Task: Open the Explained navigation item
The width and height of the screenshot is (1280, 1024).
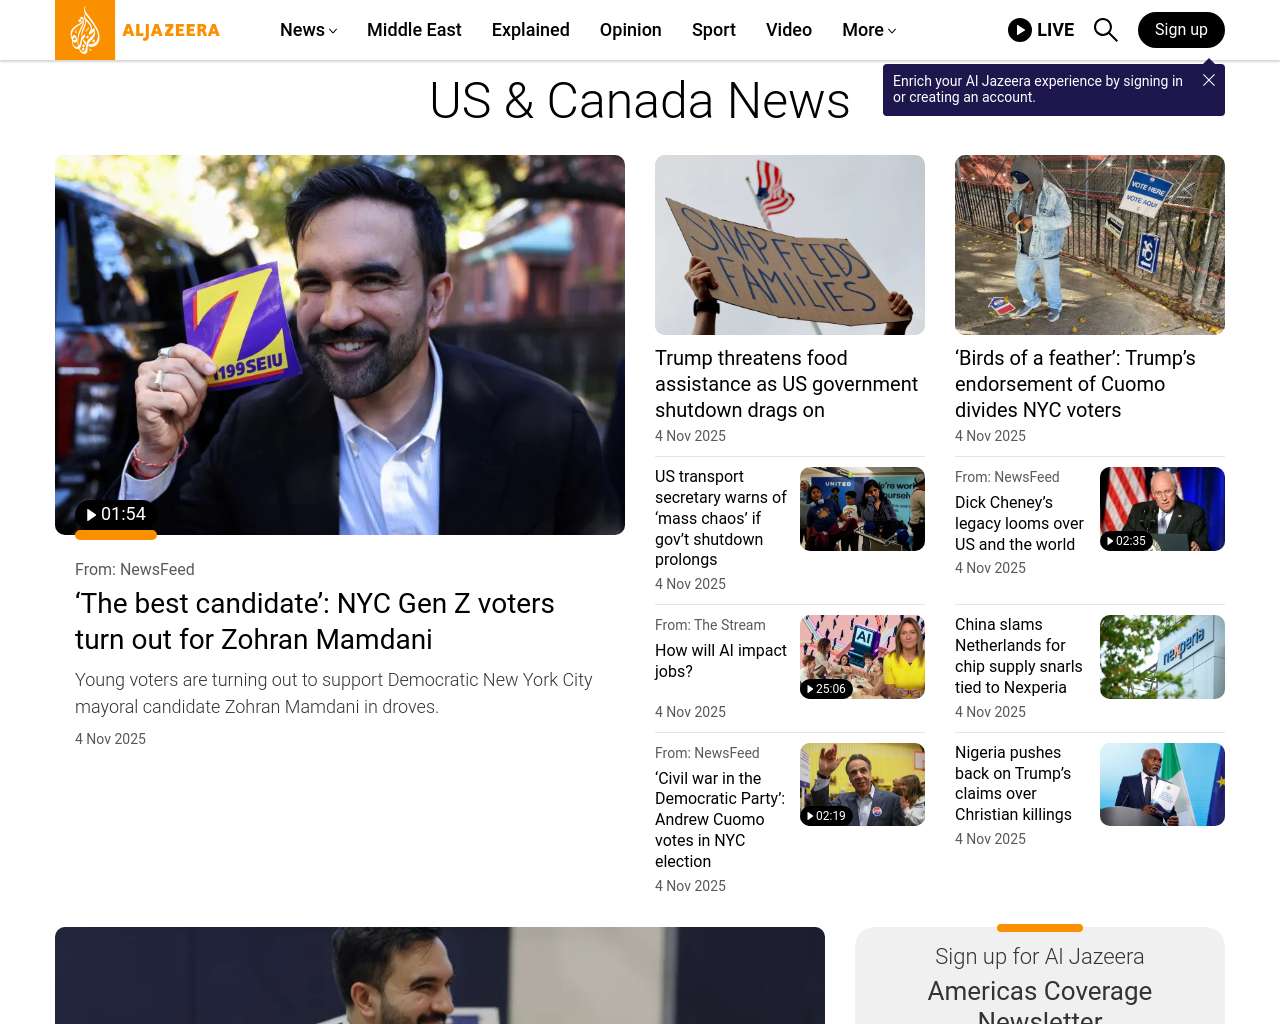Action: tap(530, 30)
